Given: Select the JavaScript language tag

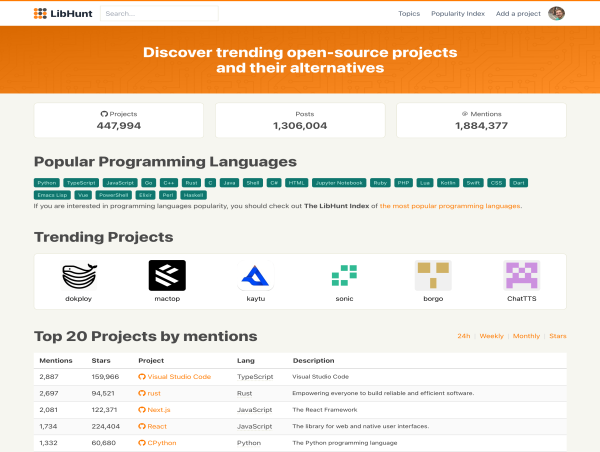Looking at the screenshot, I should coord(120,183).
